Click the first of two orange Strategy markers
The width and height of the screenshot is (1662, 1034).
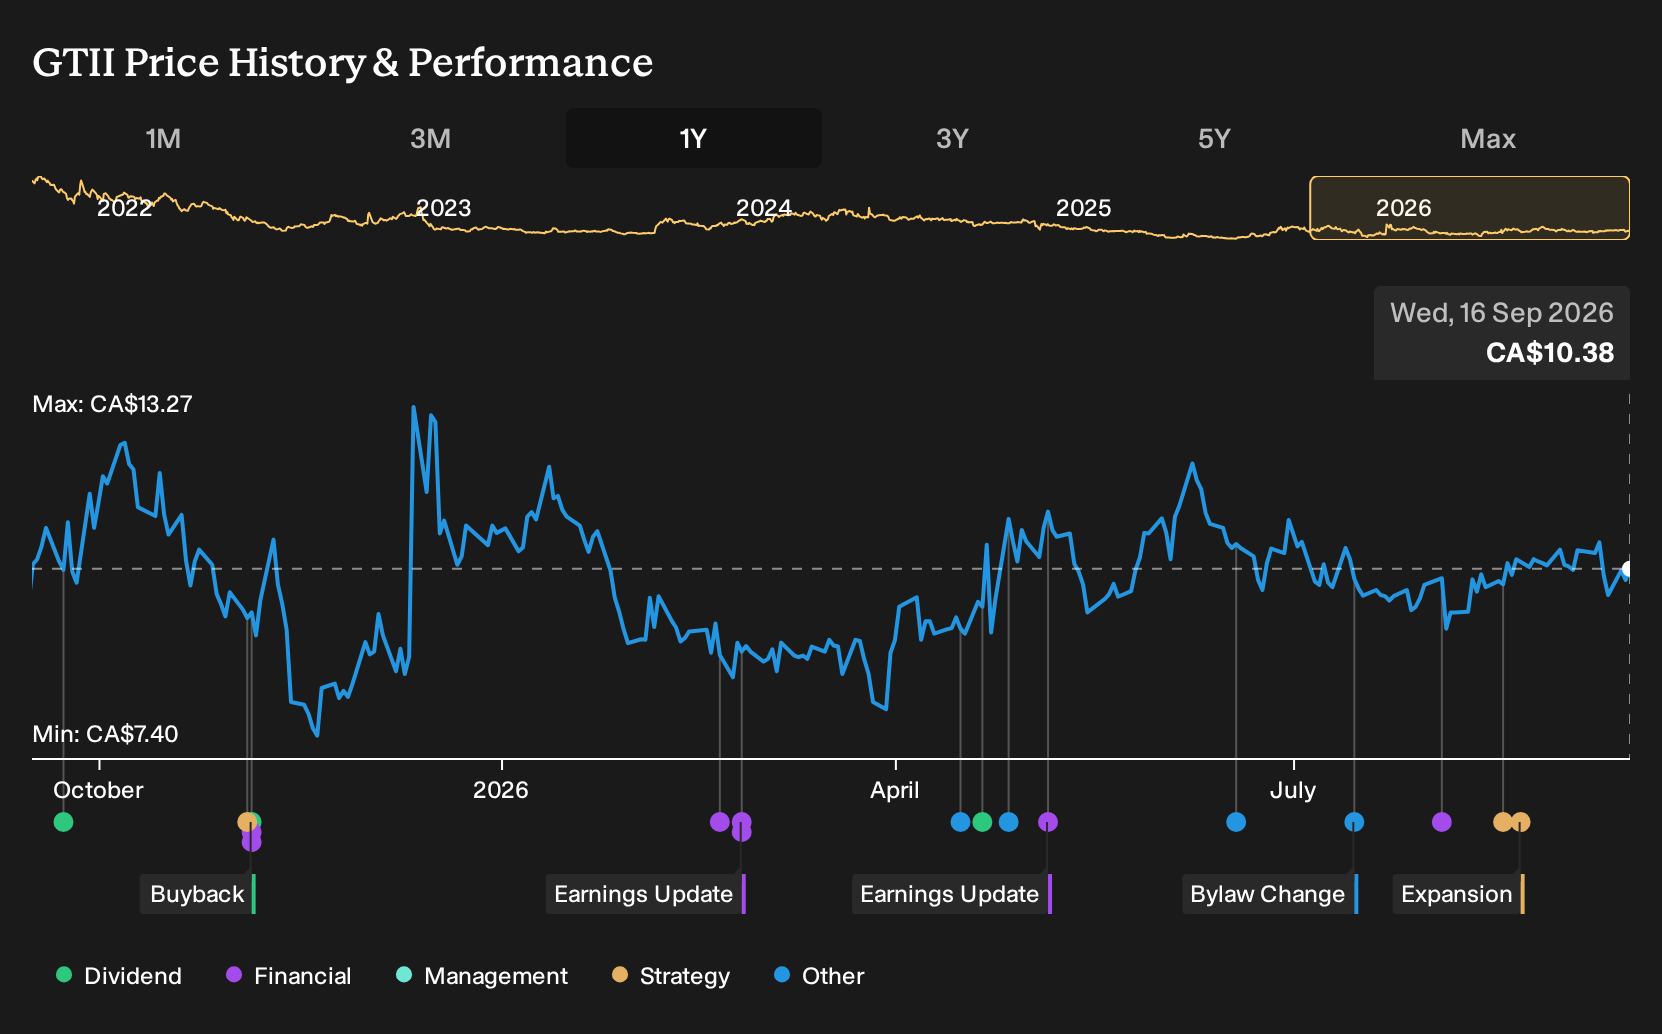click(x=1503, y=822)
